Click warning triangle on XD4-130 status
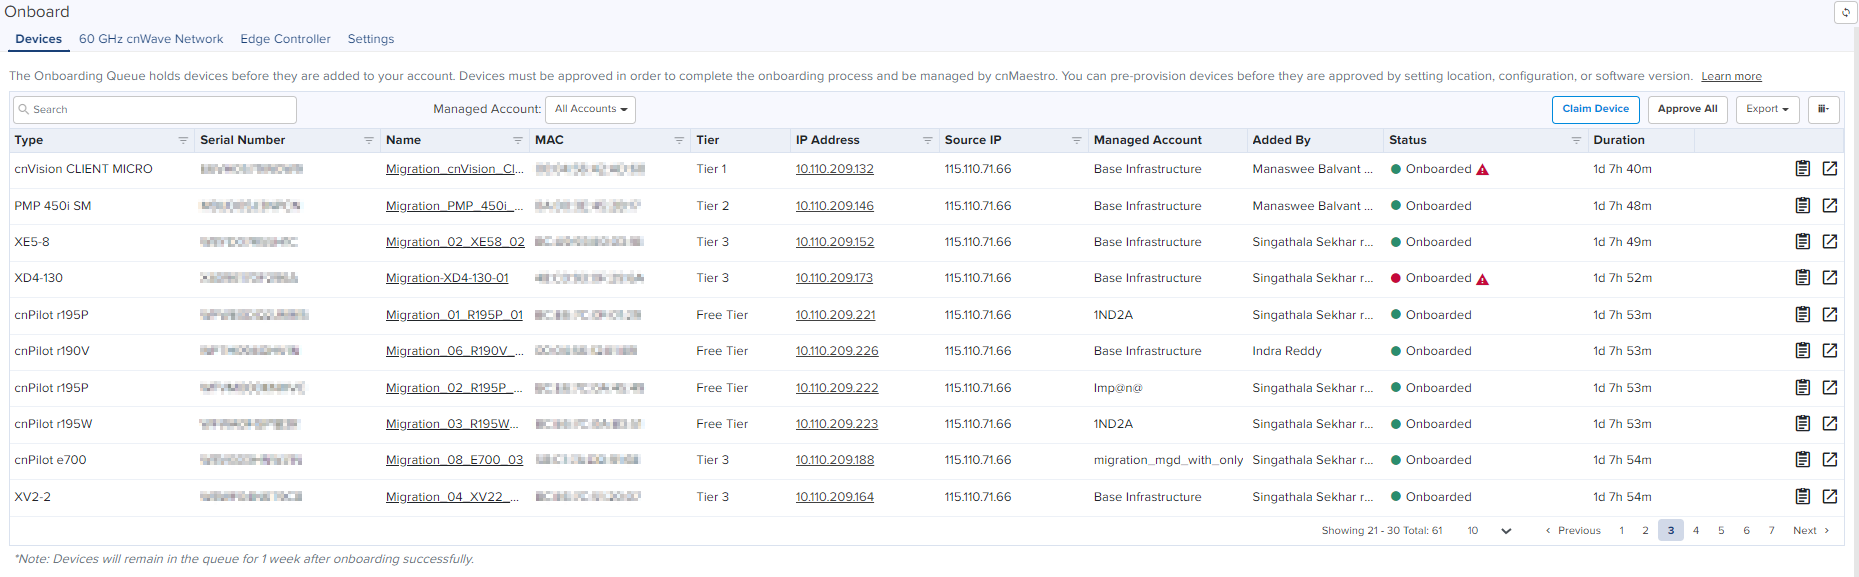This screenshot has width=1859, height=577. click(x=1483, y=279)
